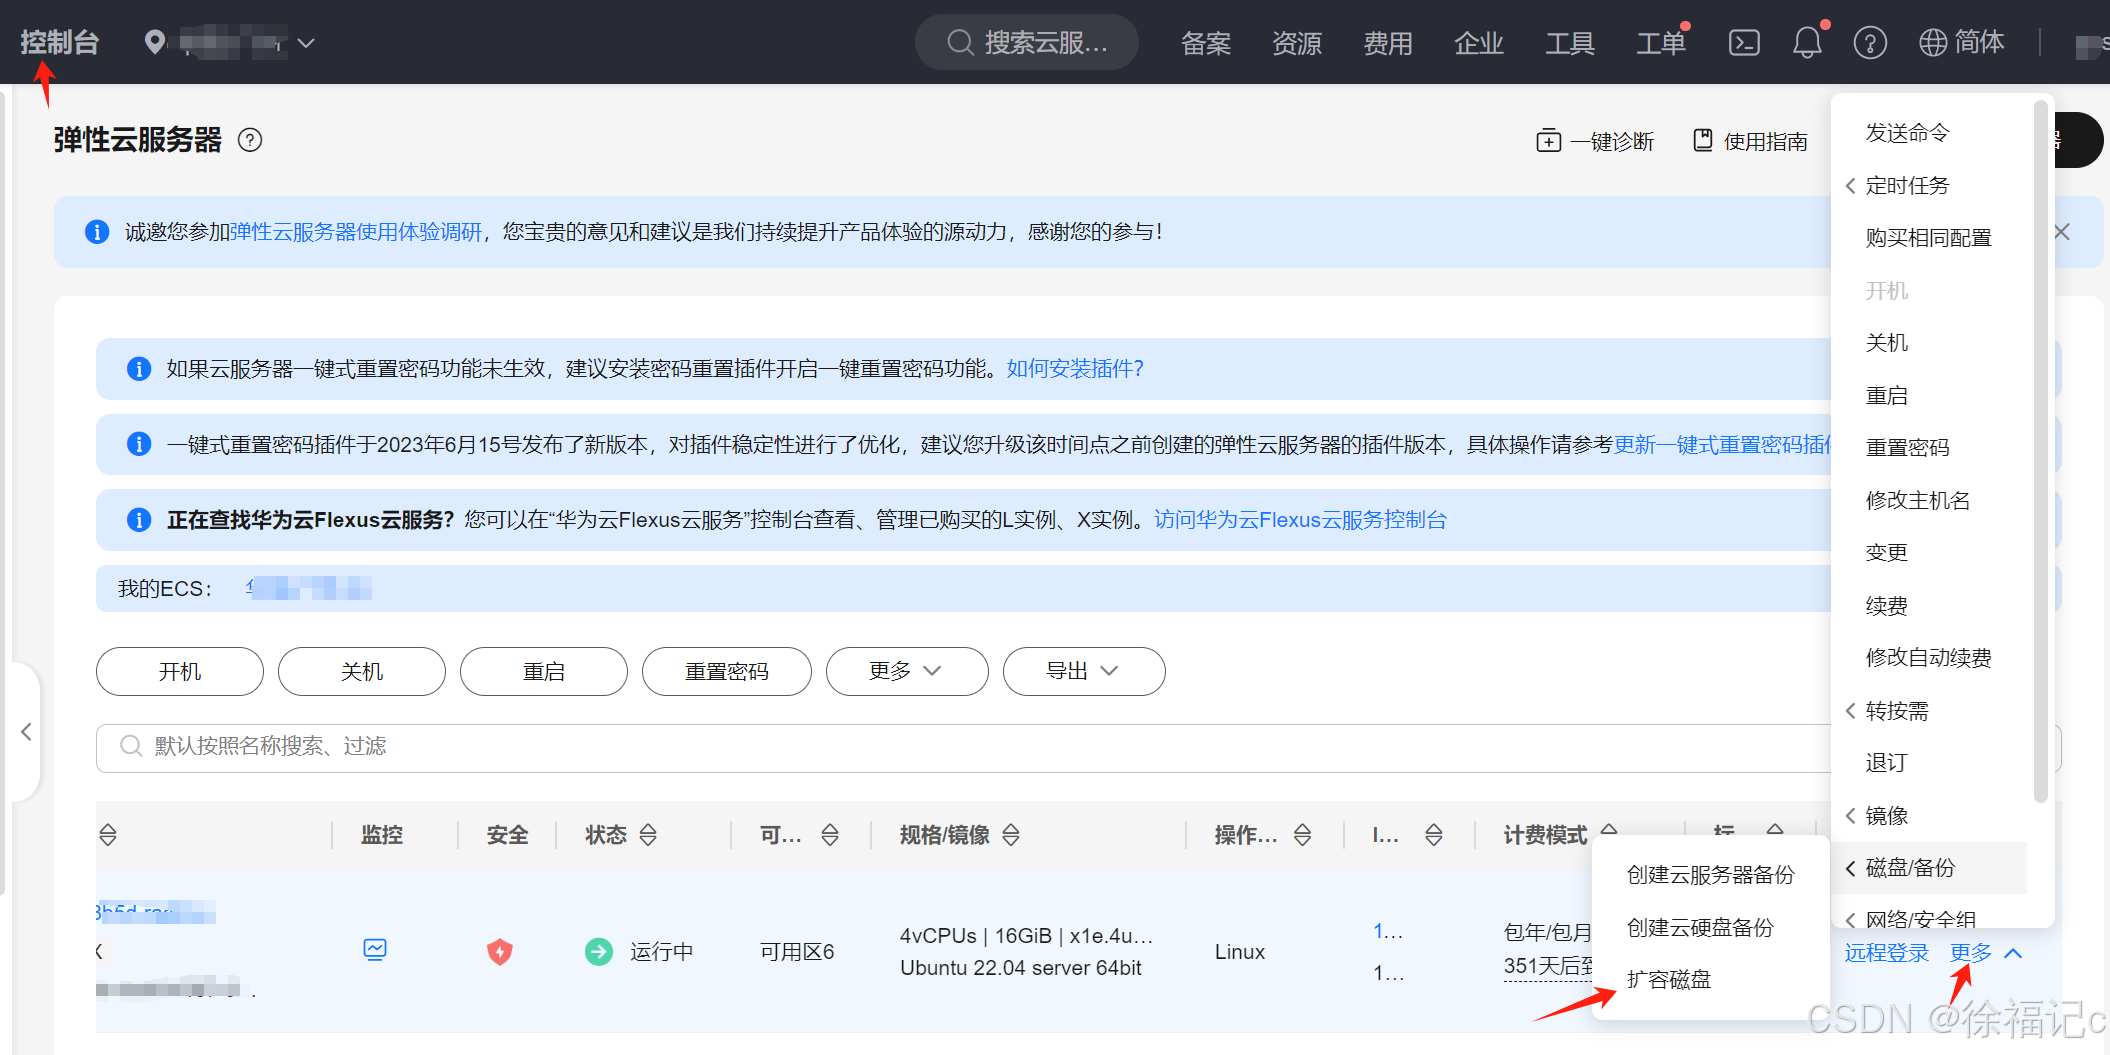Viewport: 2110px width, 1055px height.
Task: Expand the 导出 dropdown
Action: 1084,671
